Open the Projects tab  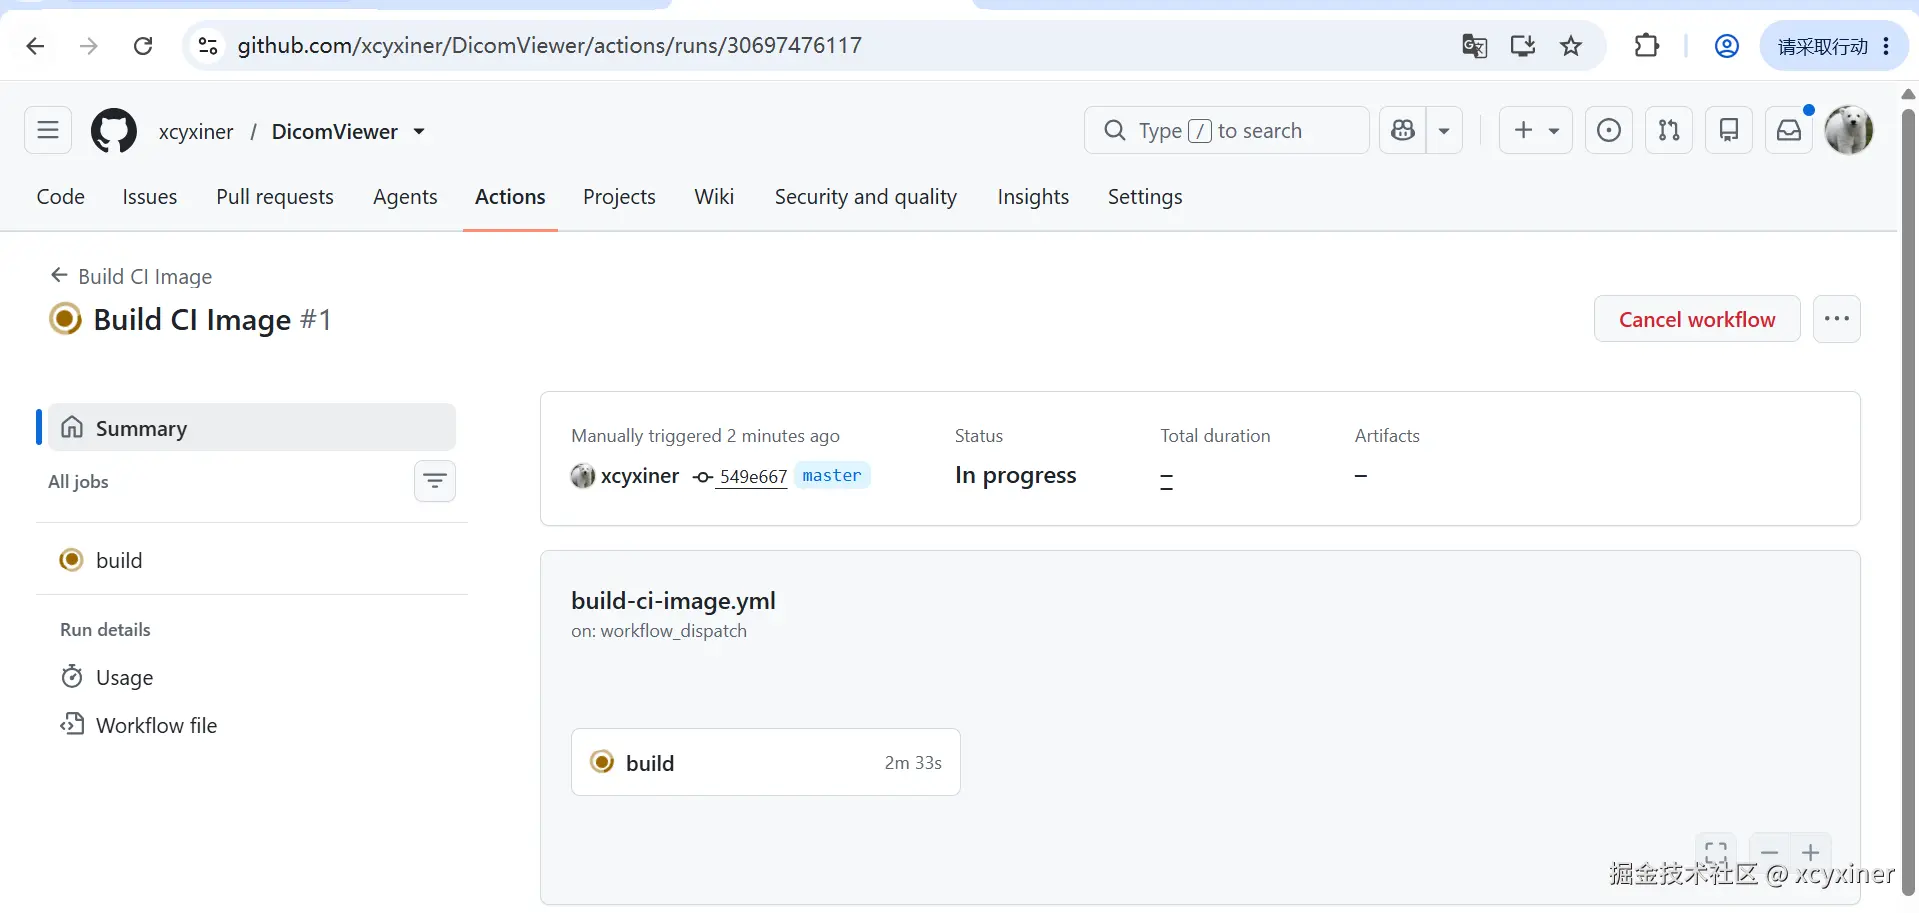619,197
